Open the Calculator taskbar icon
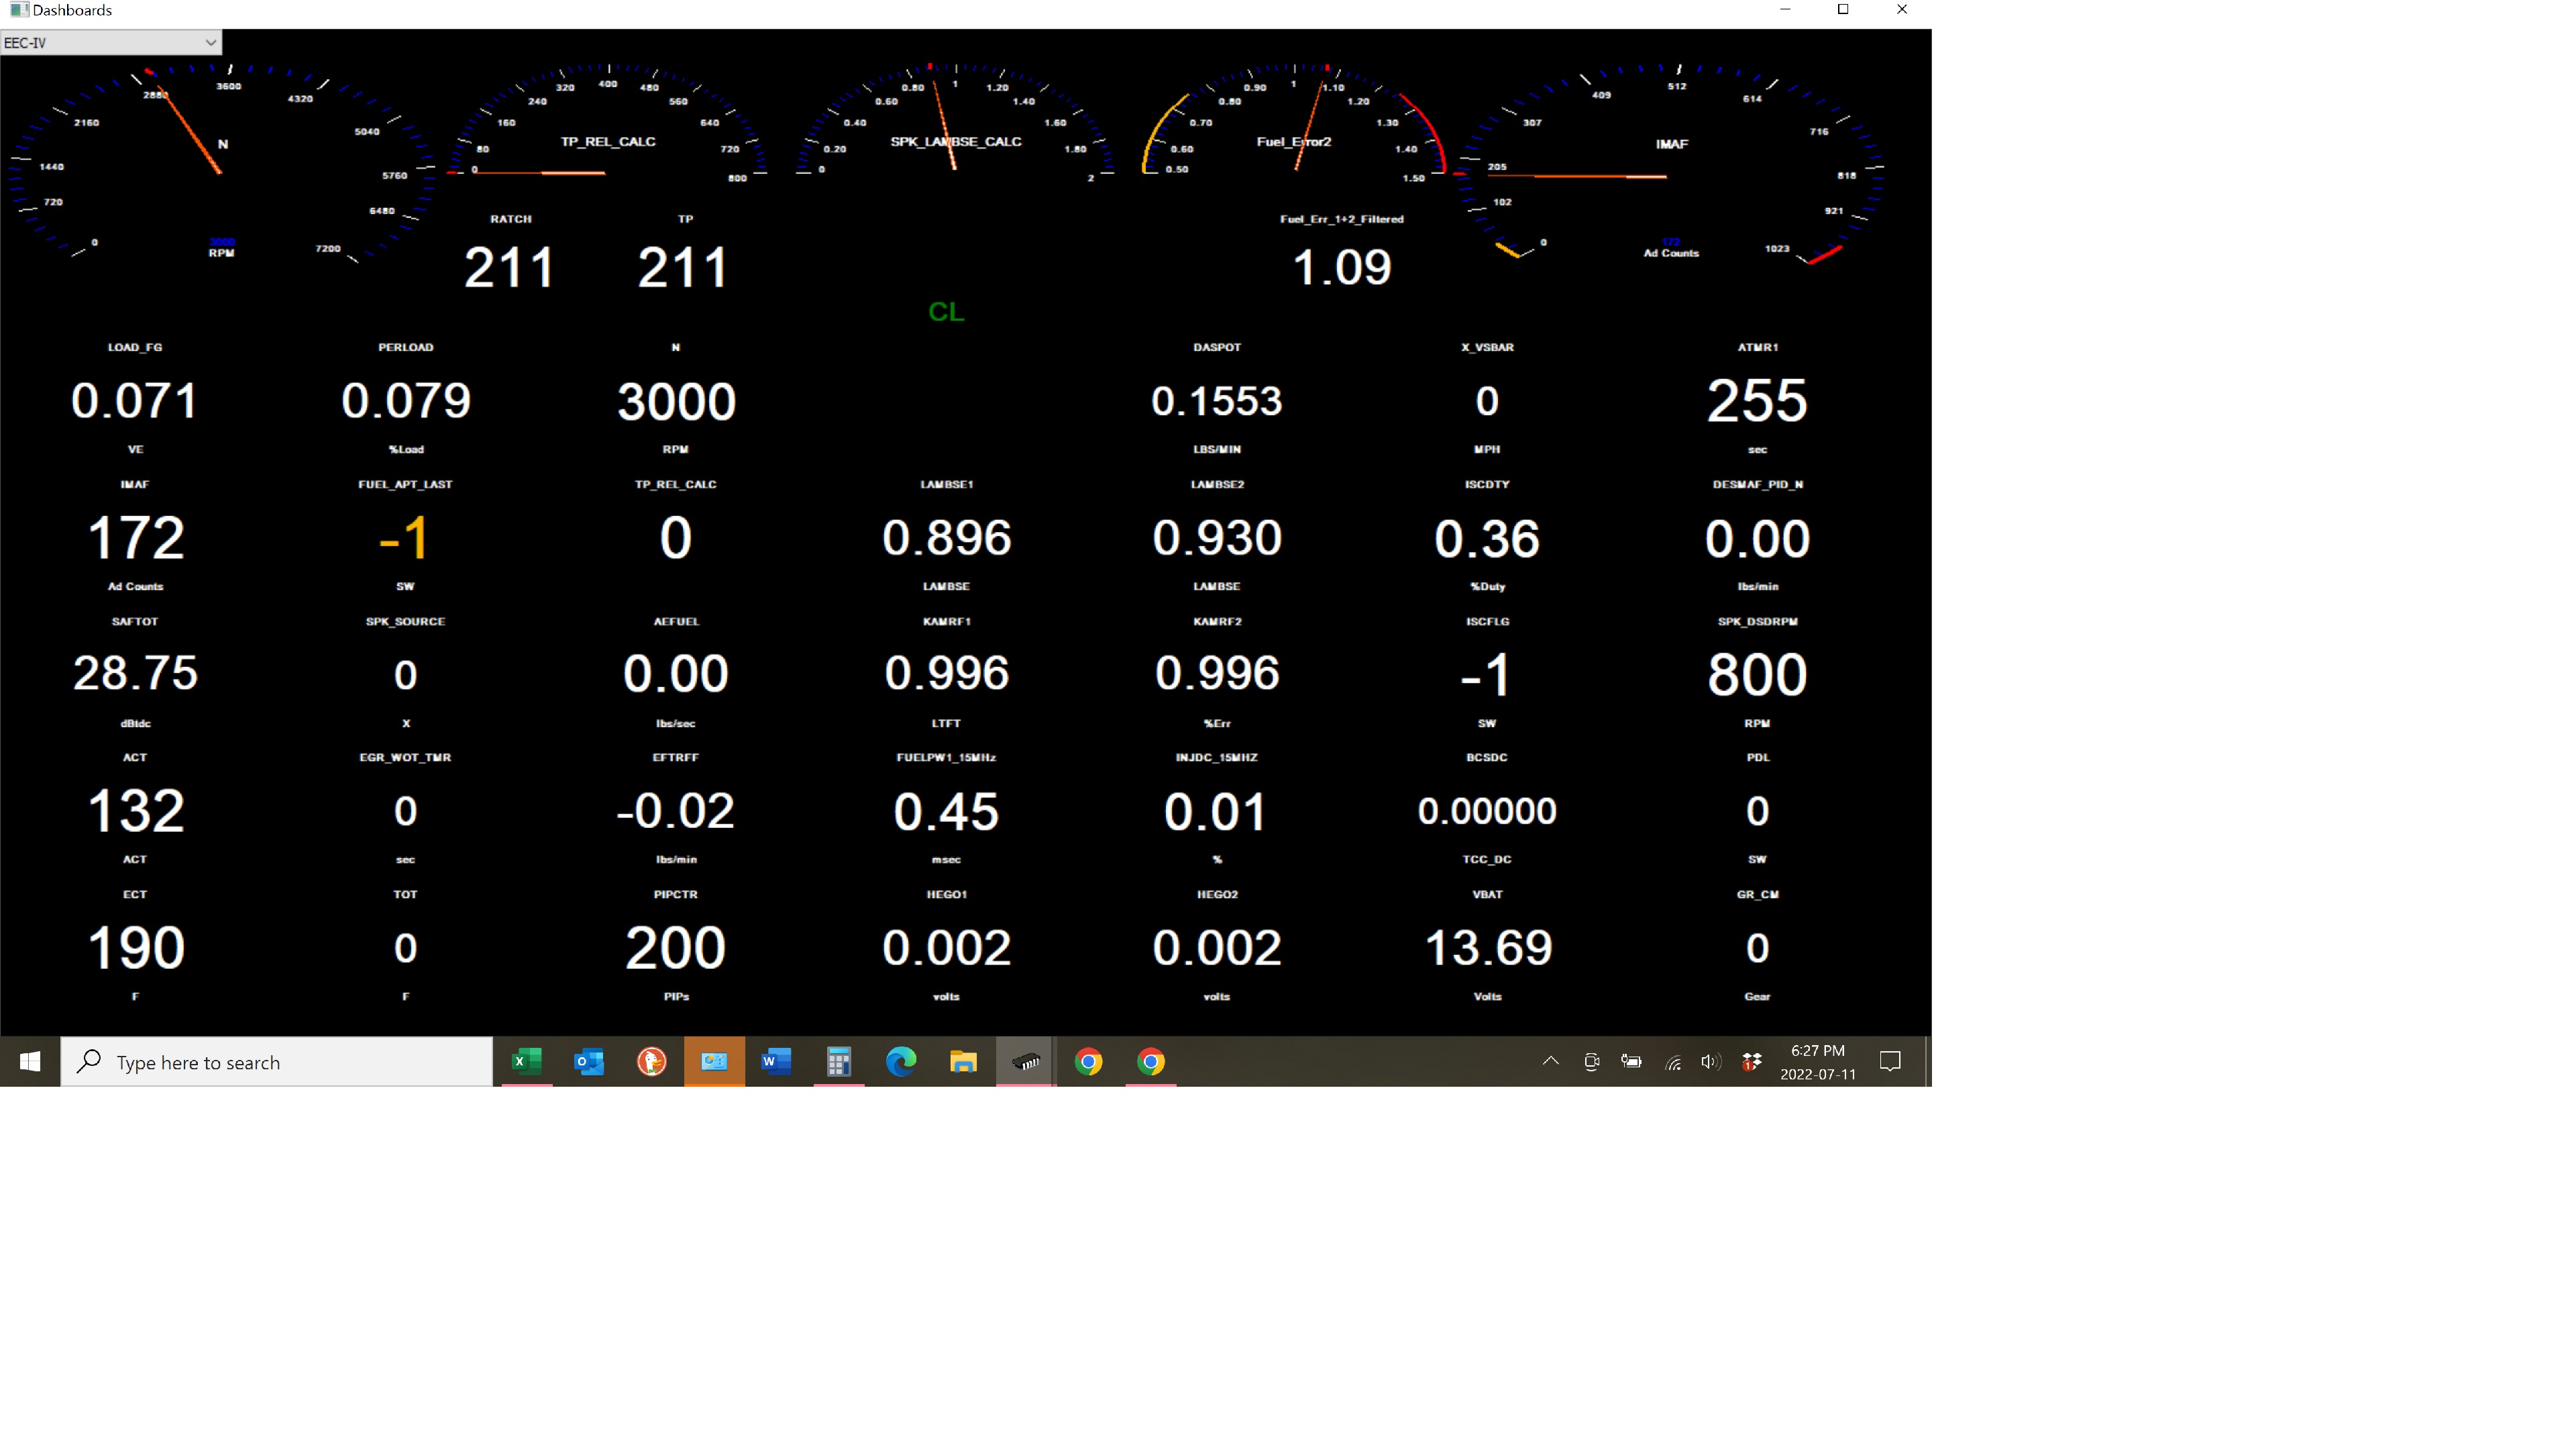Viewport: 2576px width, 1449px height. (838, 1061)
